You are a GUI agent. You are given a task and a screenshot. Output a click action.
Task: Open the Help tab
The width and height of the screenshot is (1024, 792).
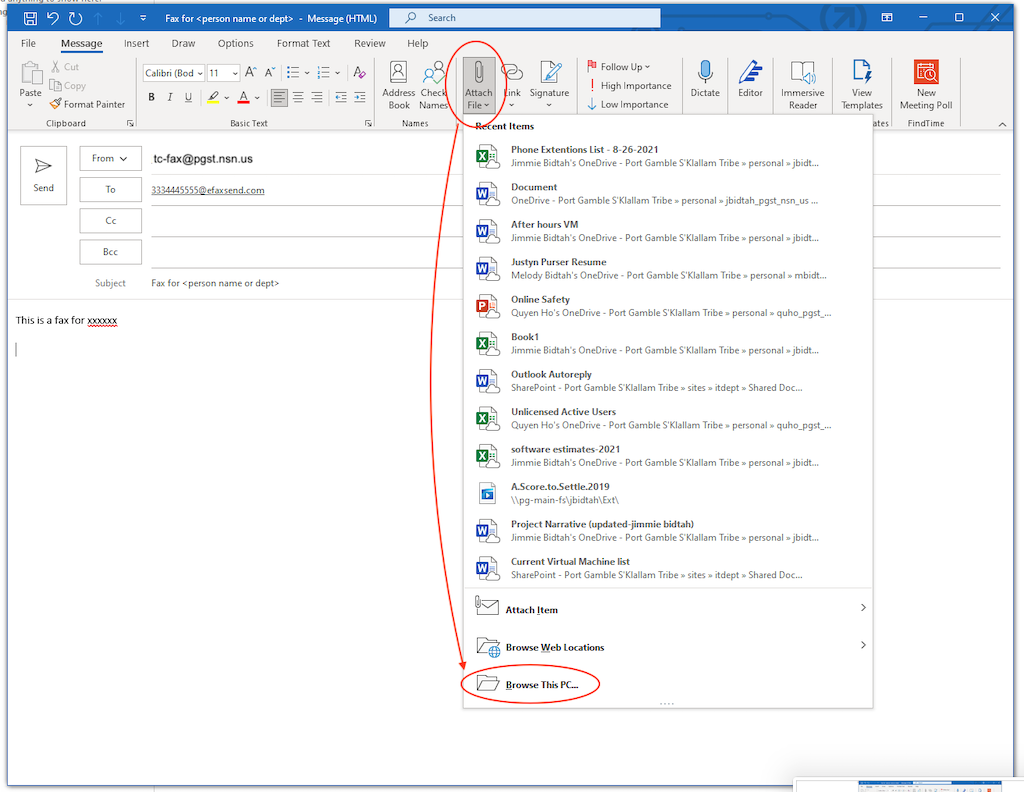point(418,43)
